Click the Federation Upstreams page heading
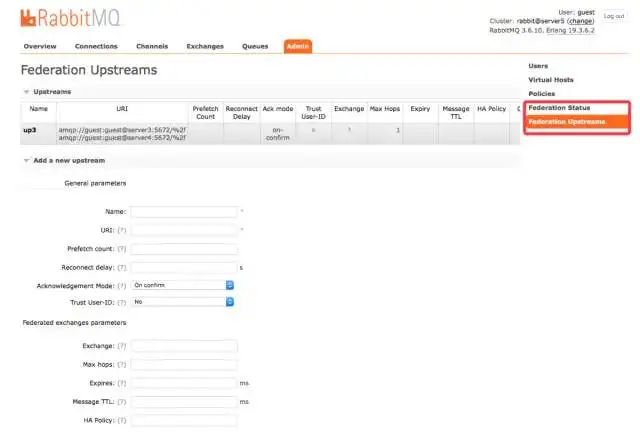Screen dimensions: 640x437 pos(89,70)
